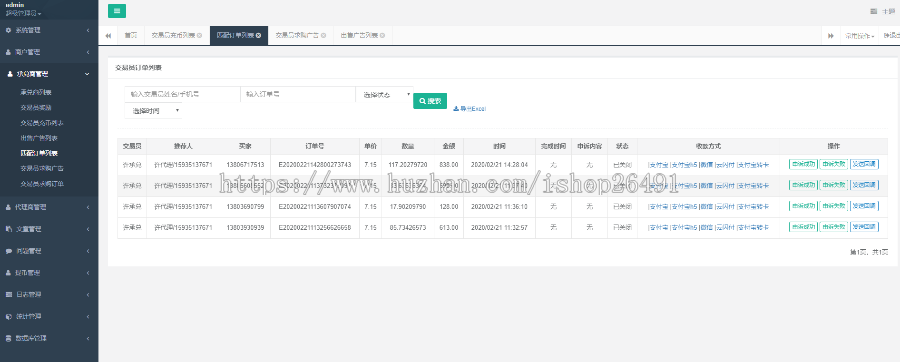Click 申诉成功 for buyer 13806717513 row
This screenshot has height=362, width=900.
coord(803,164)
